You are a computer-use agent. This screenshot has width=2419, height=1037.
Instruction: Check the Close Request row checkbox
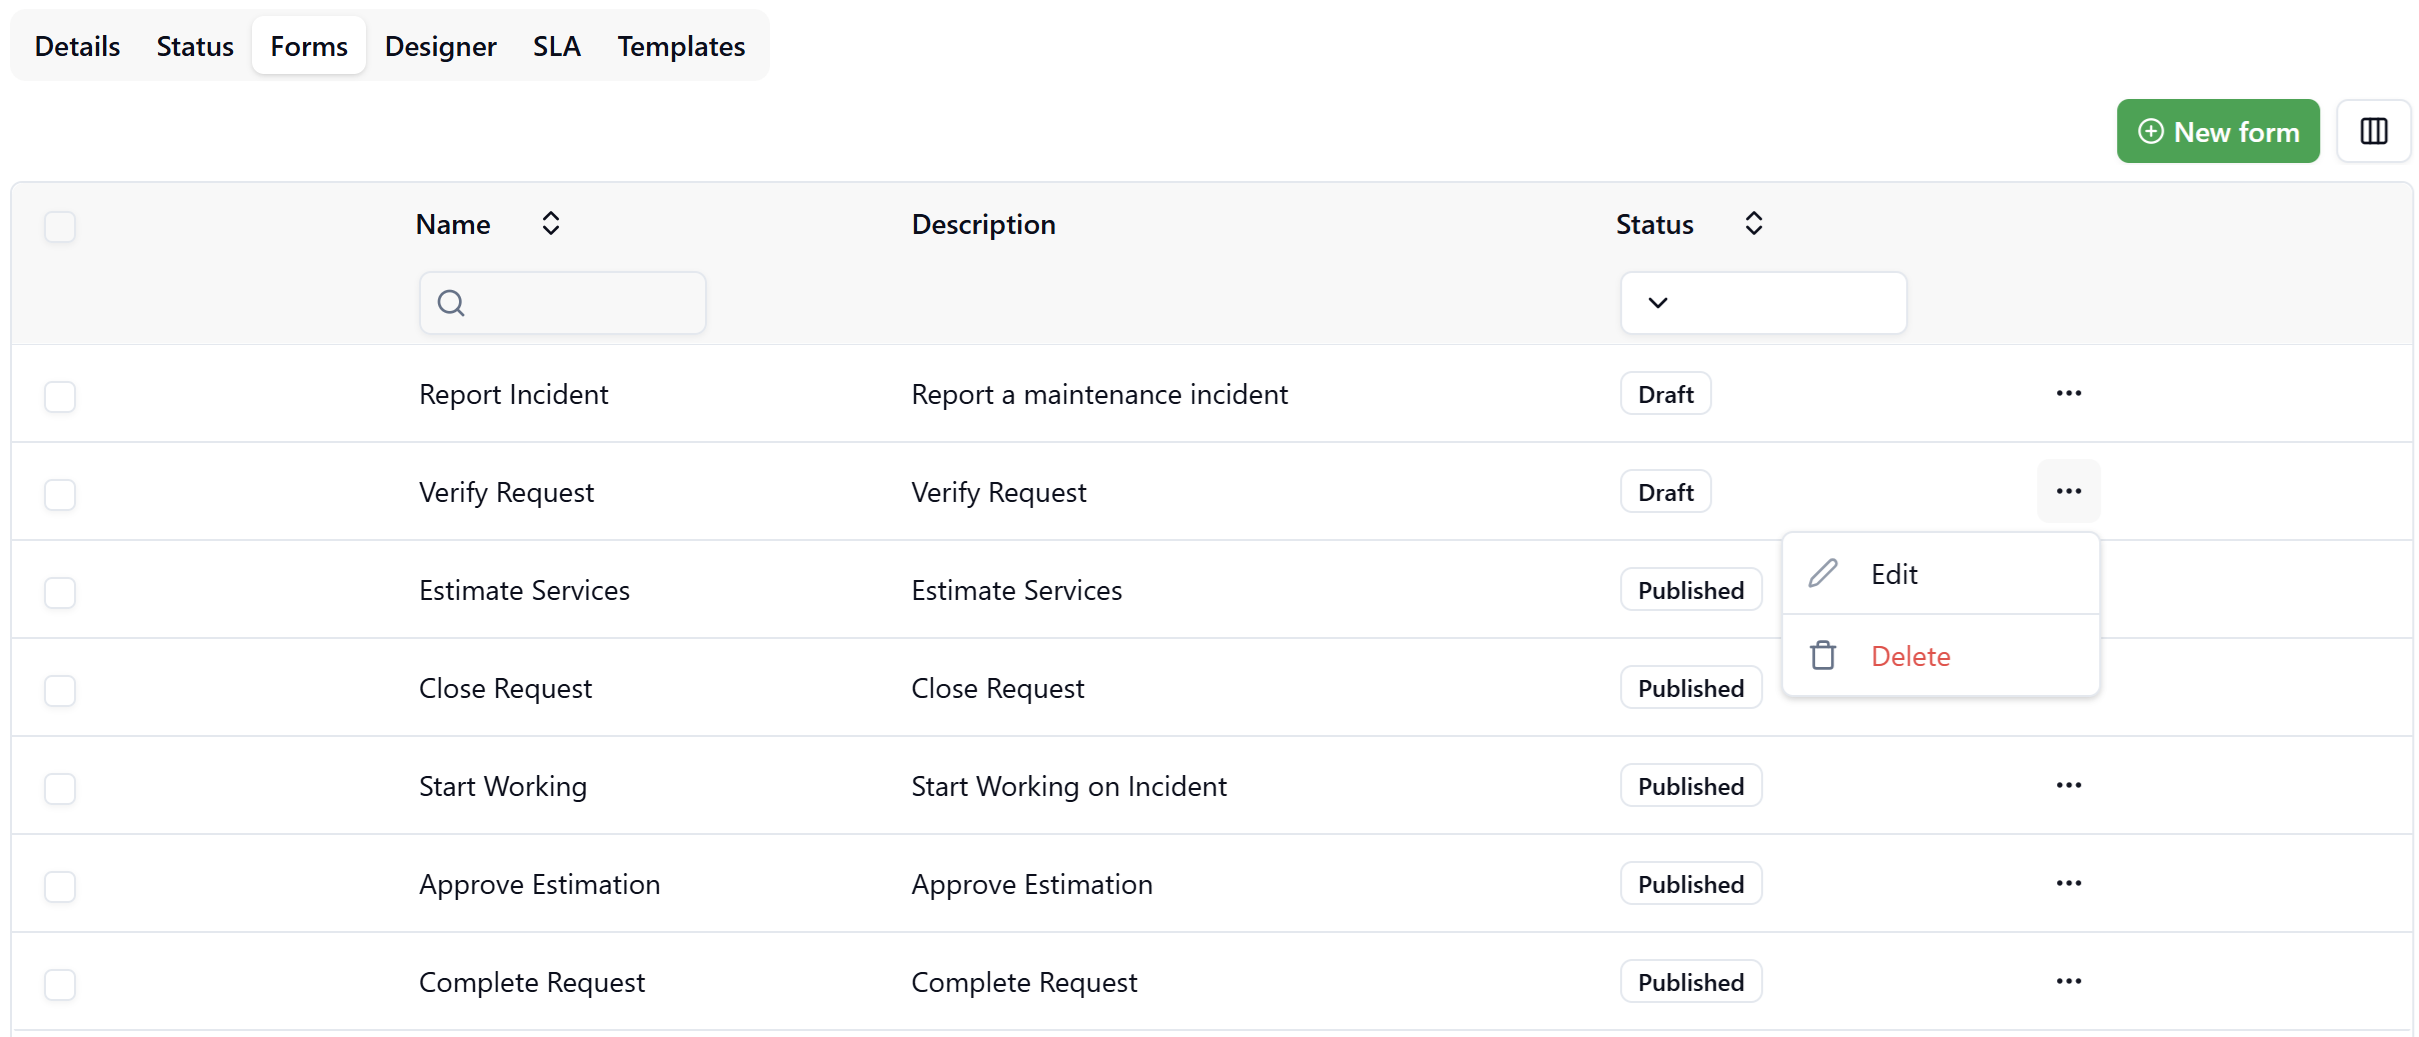tap(60, 690)
